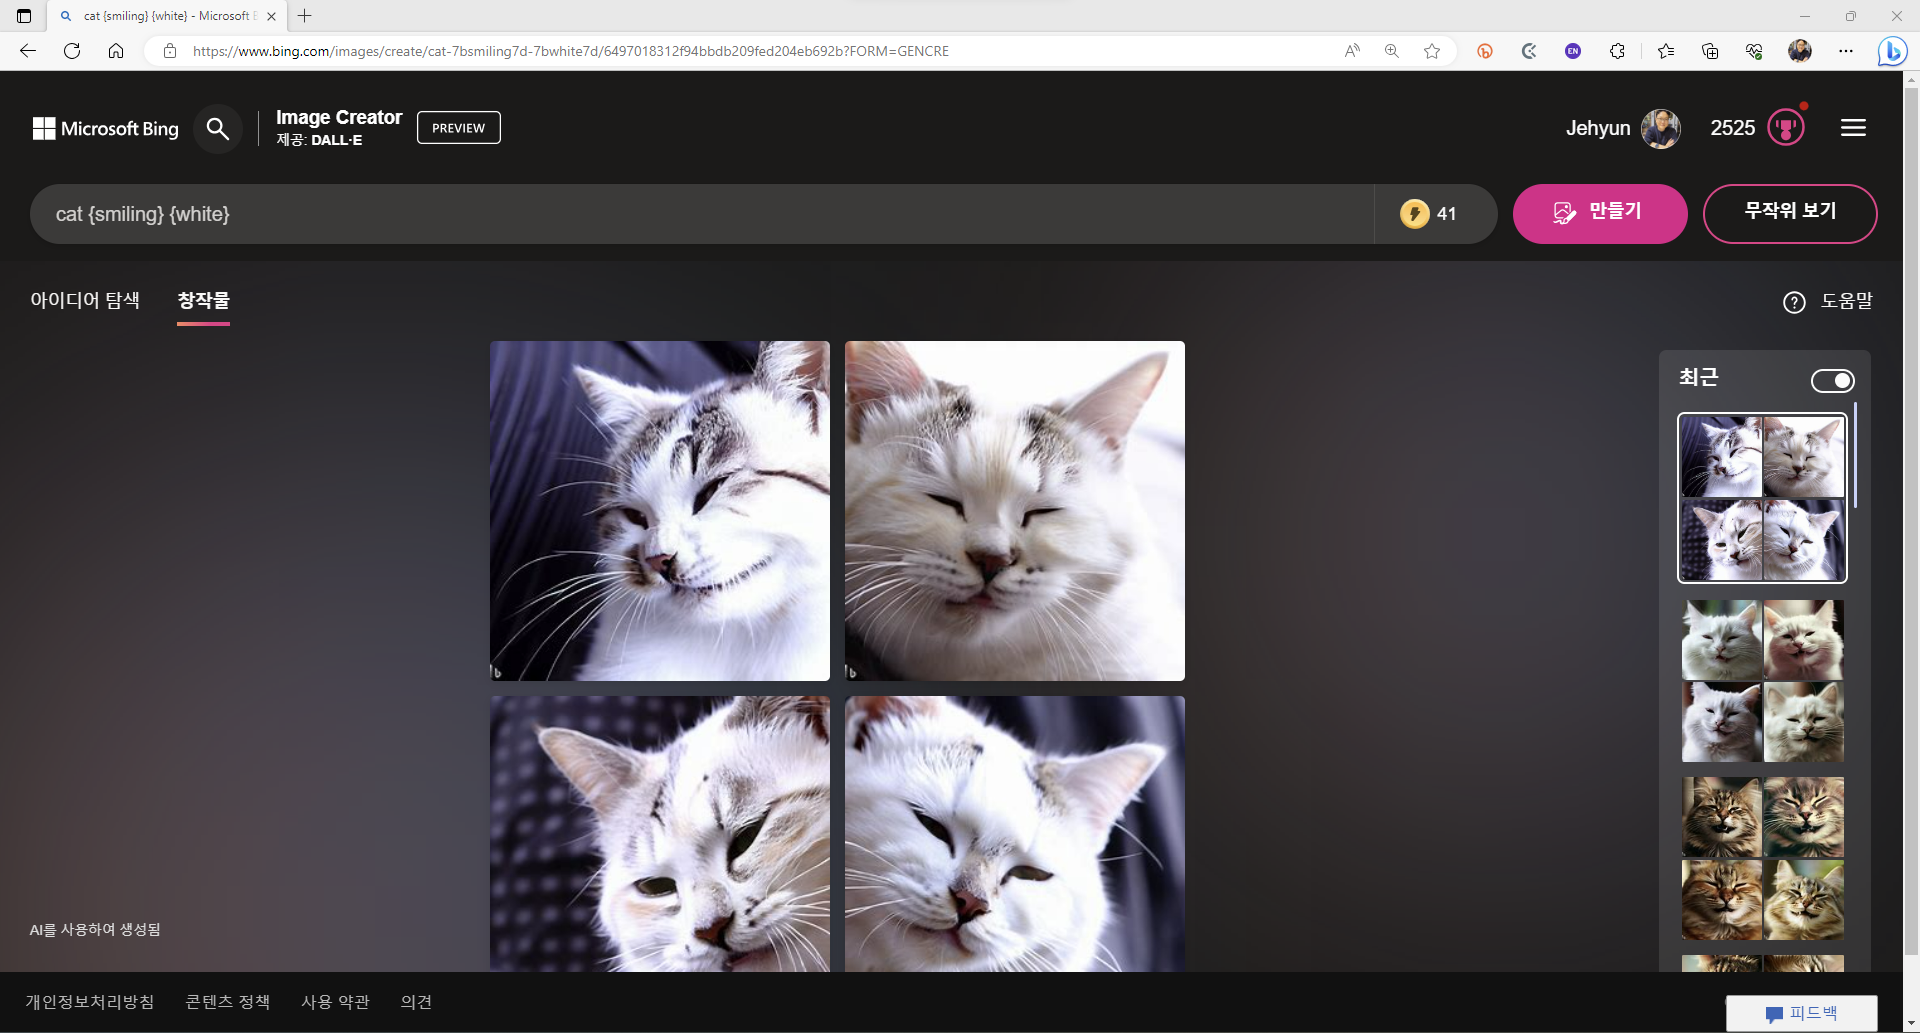Click the purple EN extension icon
Screen dimensions: 1920x1033
click(1573, 51)
